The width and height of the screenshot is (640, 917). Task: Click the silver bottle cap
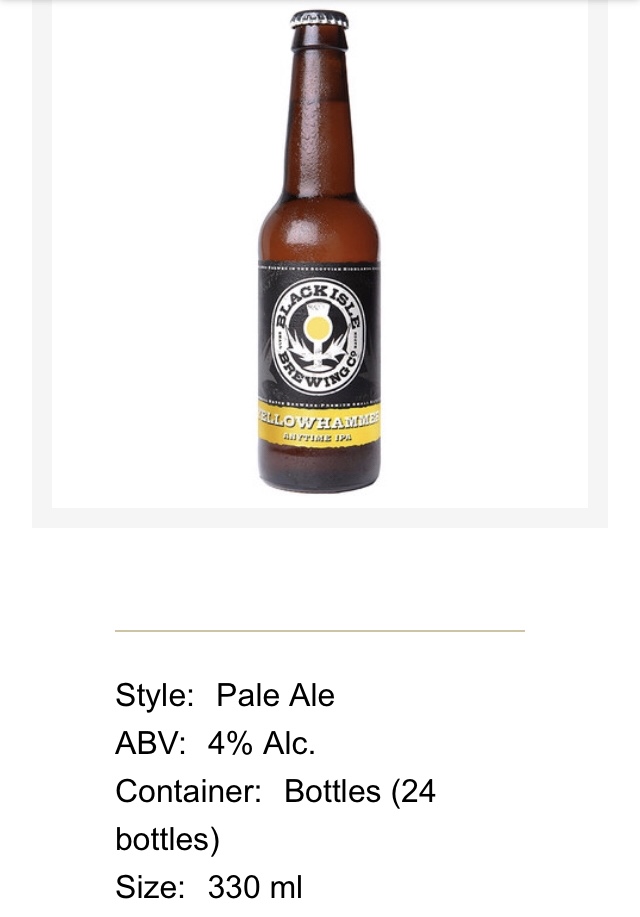coord(319,19)
